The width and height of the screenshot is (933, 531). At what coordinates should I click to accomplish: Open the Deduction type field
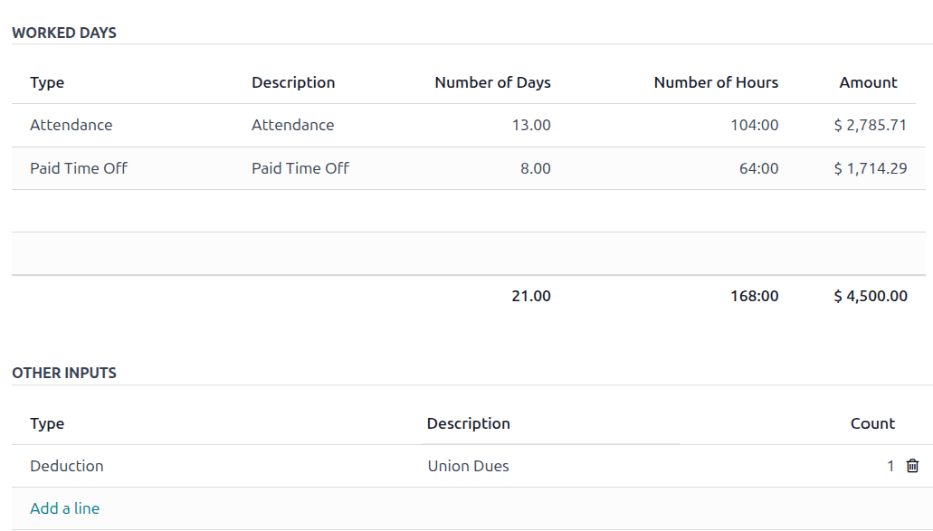point(67,466)
